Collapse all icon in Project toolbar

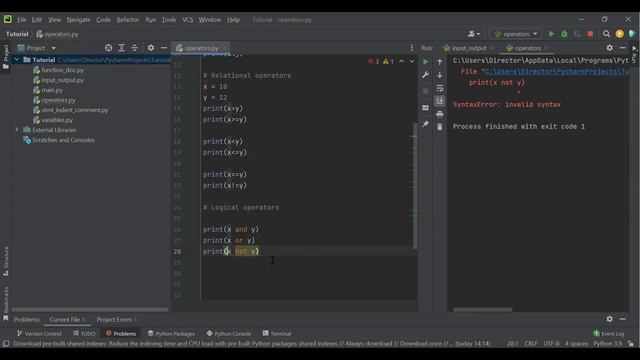(x=134, y=48)
